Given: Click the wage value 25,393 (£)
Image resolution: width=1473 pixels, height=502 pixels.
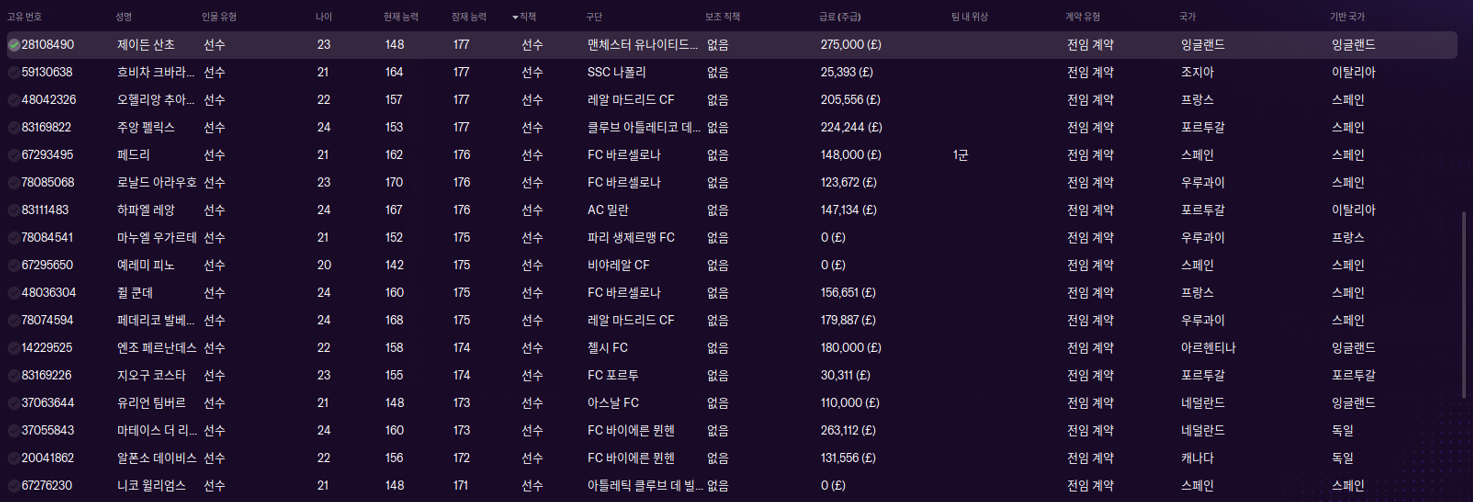Looking at the screenshot, I should point(847,72).
